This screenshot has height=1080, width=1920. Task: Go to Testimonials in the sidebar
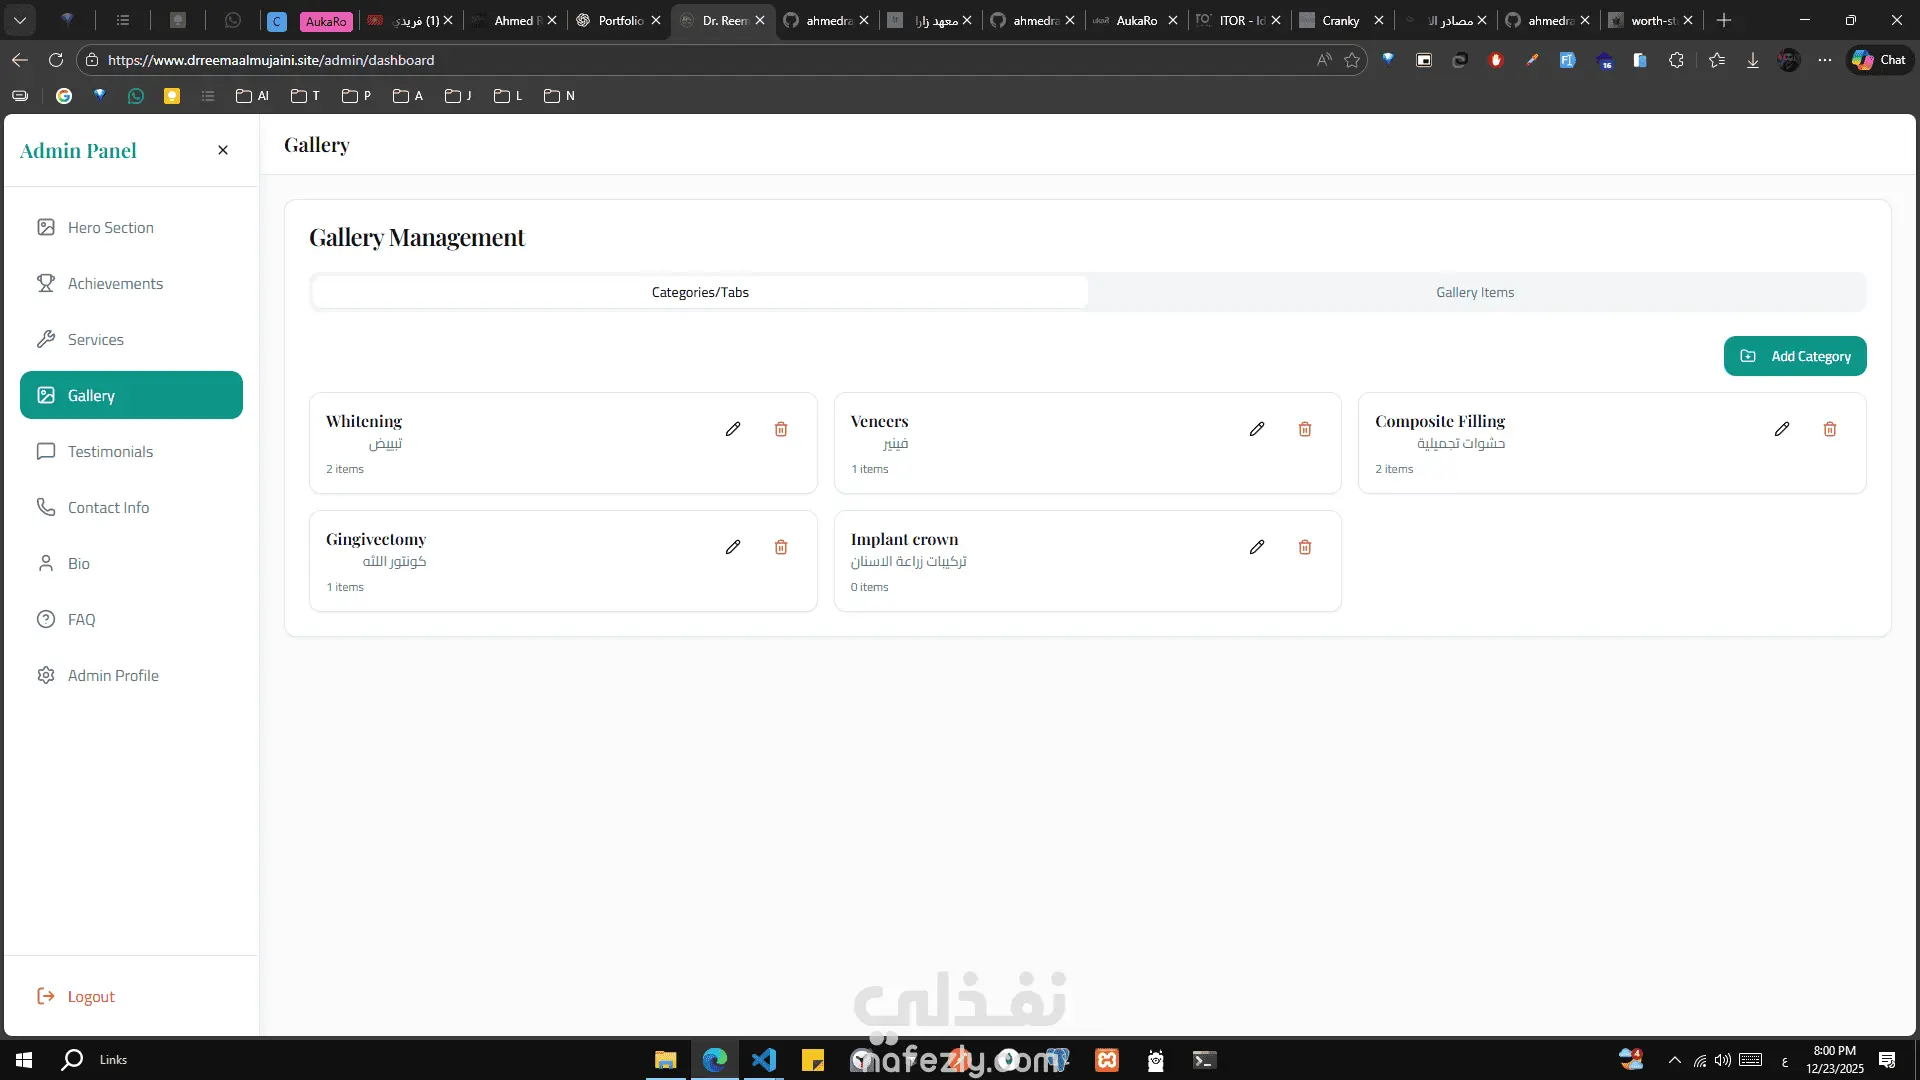[110, 452]
